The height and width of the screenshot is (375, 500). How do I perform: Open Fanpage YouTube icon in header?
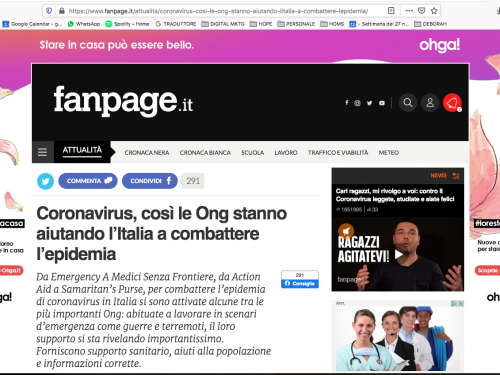tap(382, 103)
